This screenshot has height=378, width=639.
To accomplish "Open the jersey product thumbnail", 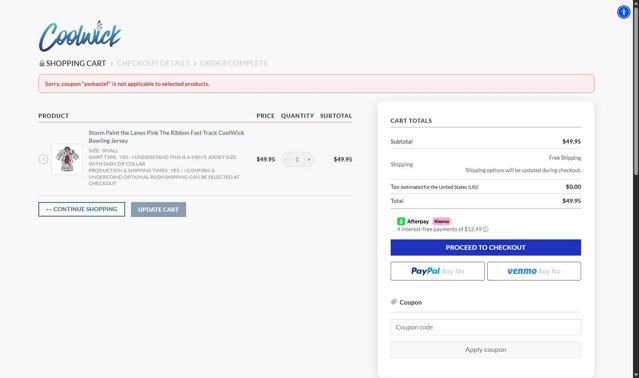I will (x=67, y=159).
